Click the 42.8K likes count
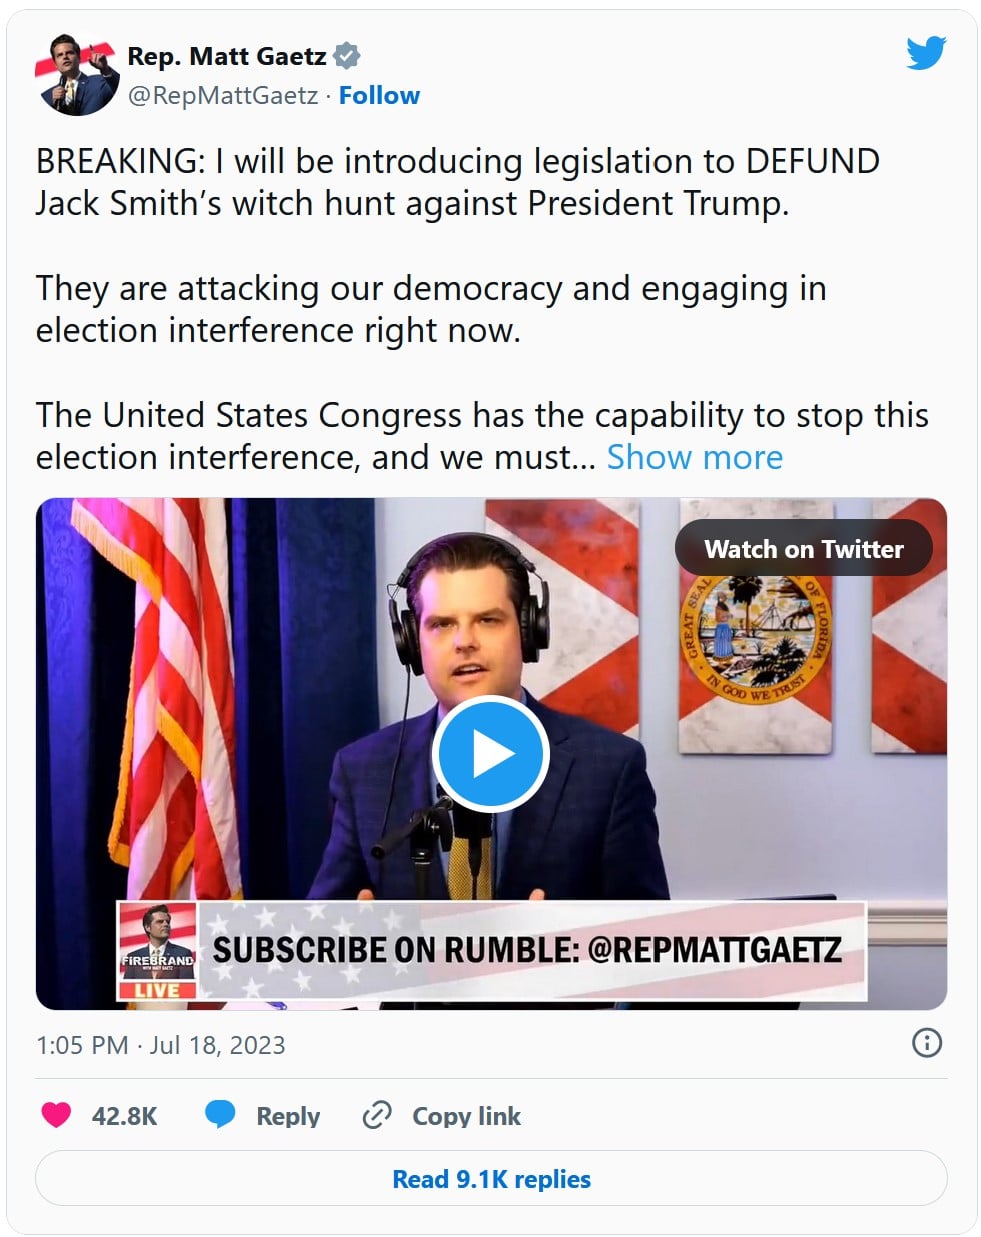 (x=125, y=1116)
